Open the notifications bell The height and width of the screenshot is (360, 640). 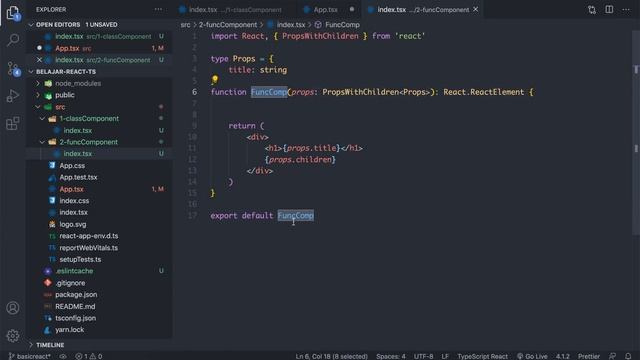click(628, 356)
